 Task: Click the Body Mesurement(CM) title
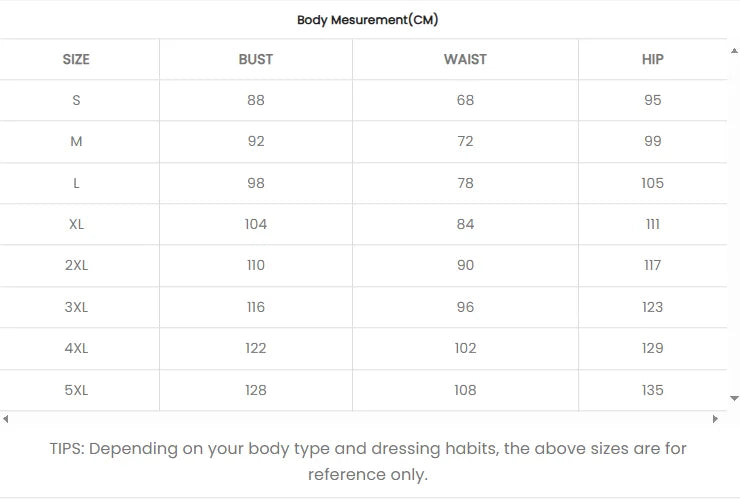point(368,20)
